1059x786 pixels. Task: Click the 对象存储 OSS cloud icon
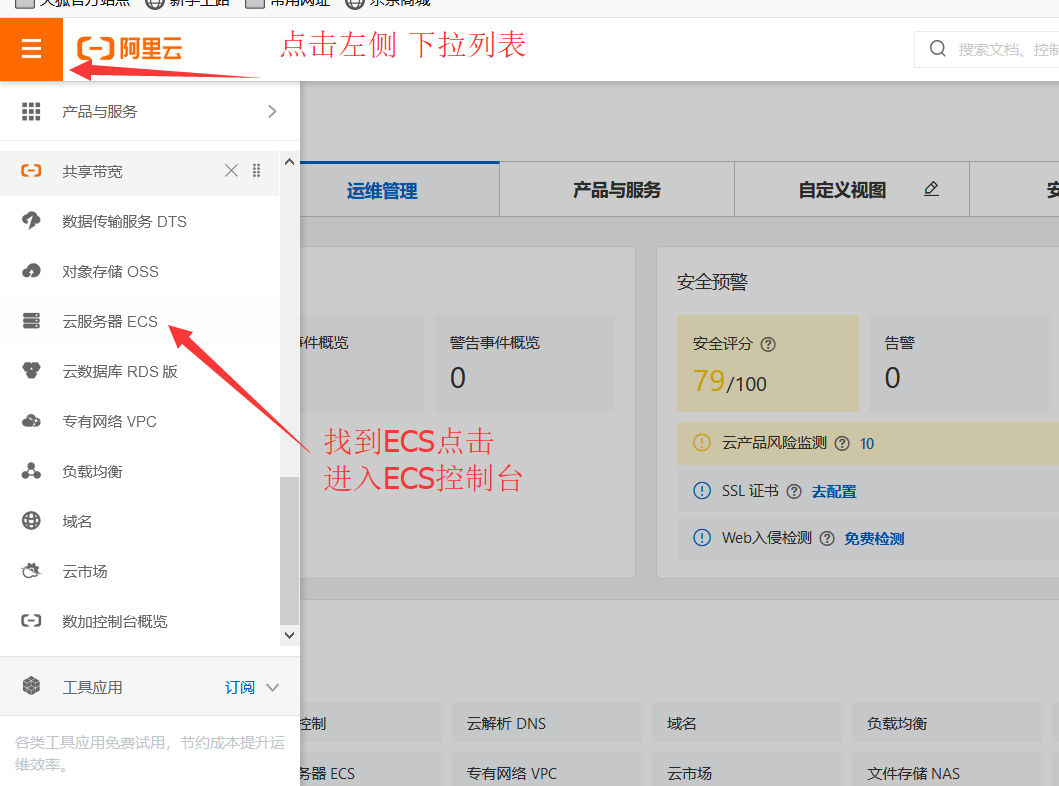pos(31,271)
